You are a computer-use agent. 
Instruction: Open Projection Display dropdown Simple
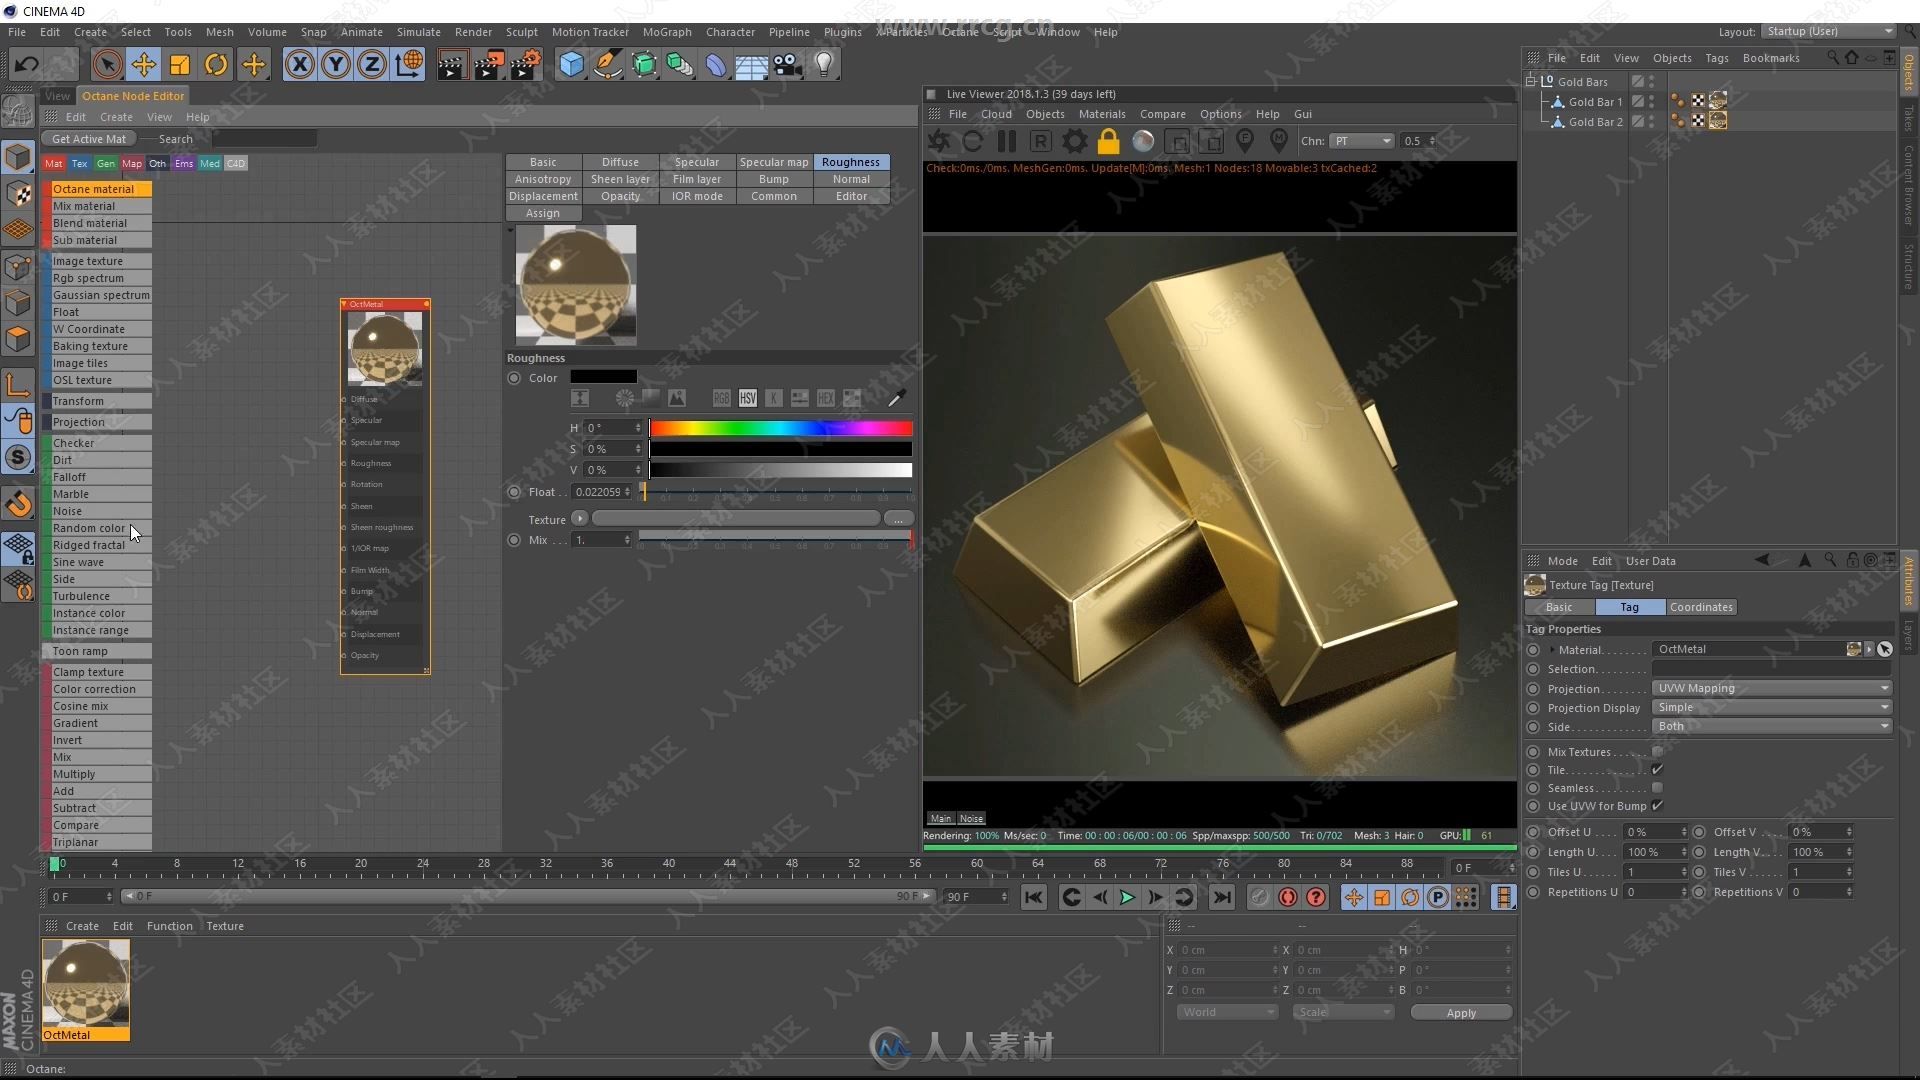pyautogui.click(x=1771, y=707)
